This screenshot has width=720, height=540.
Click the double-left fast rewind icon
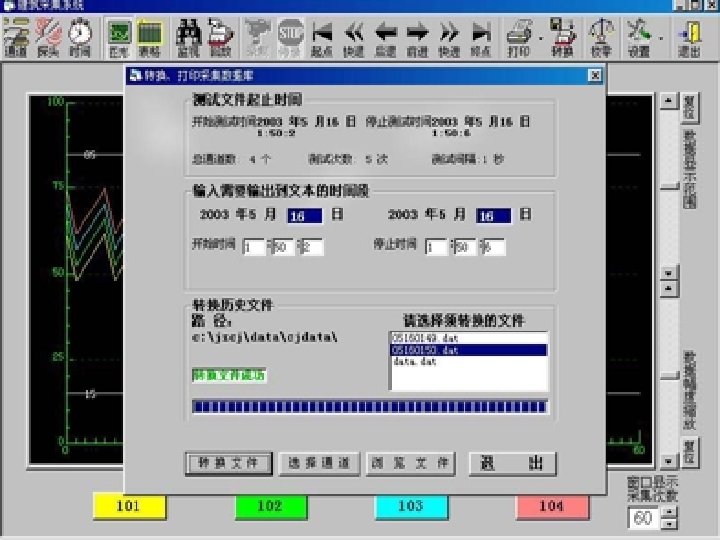(354, 38)
